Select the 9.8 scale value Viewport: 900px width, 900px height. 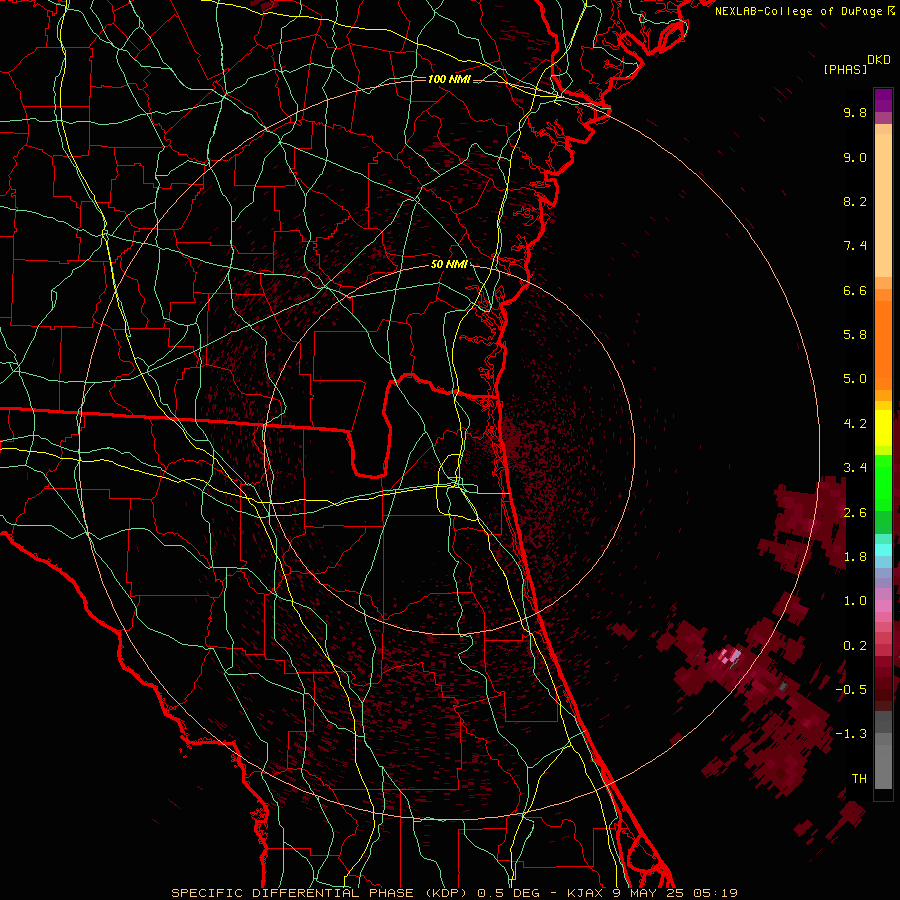tap(855, 112)
